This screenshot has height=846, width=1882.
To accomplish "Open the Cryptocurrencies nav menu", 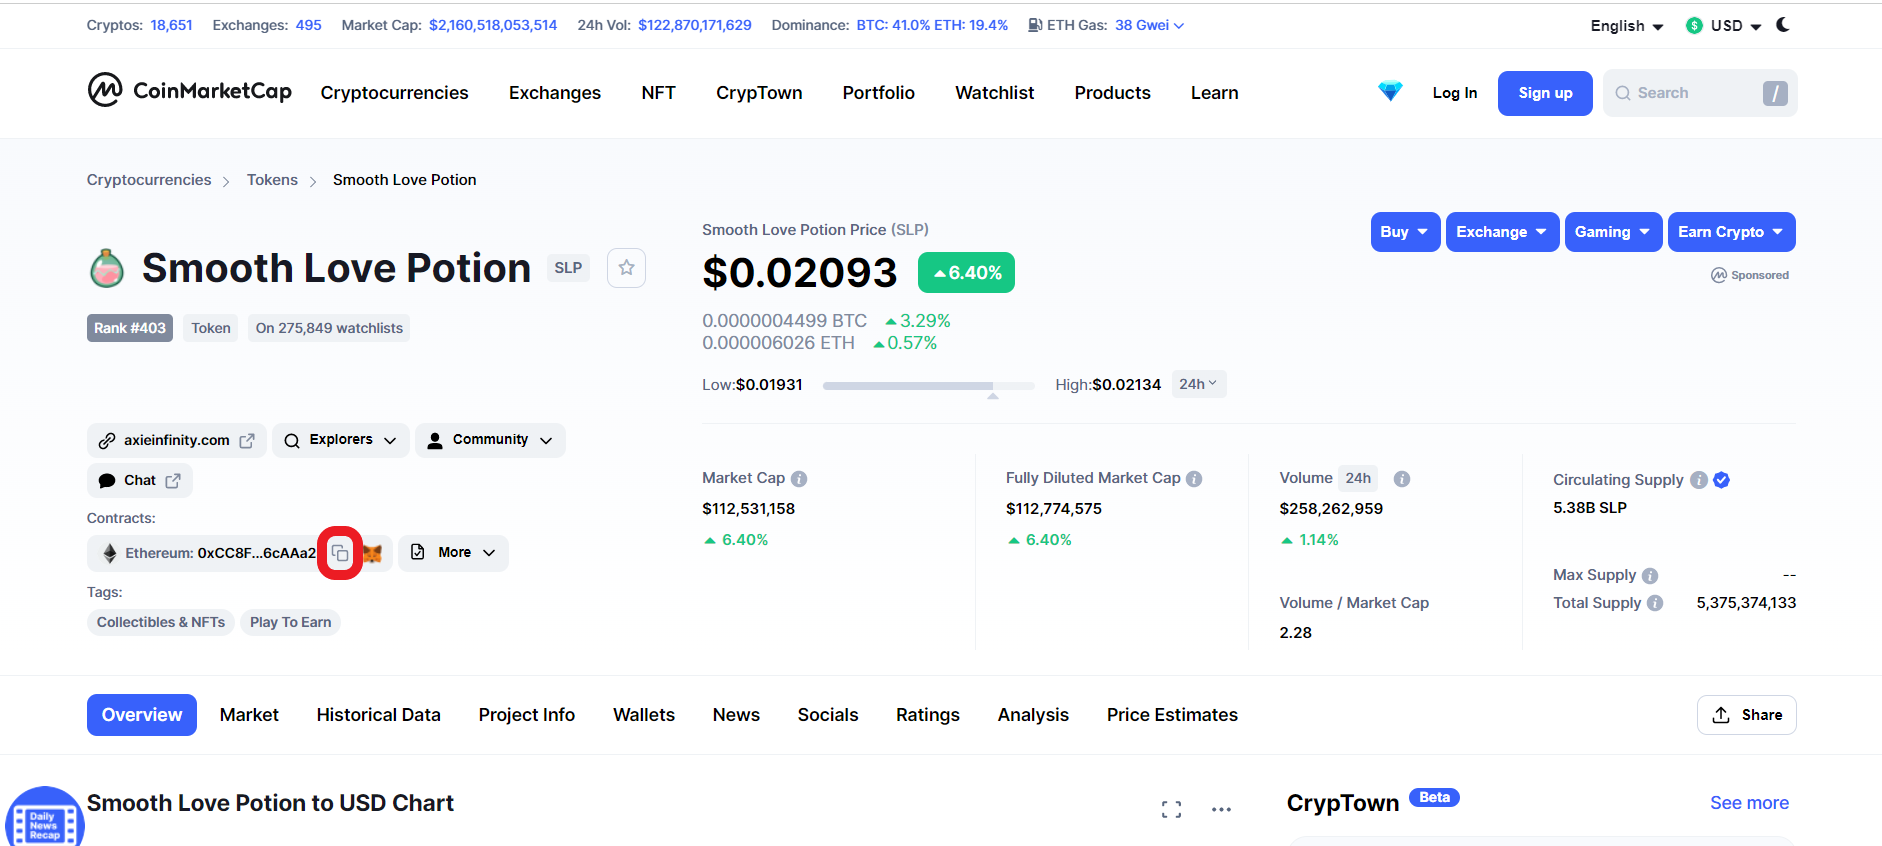I will 394,93.
